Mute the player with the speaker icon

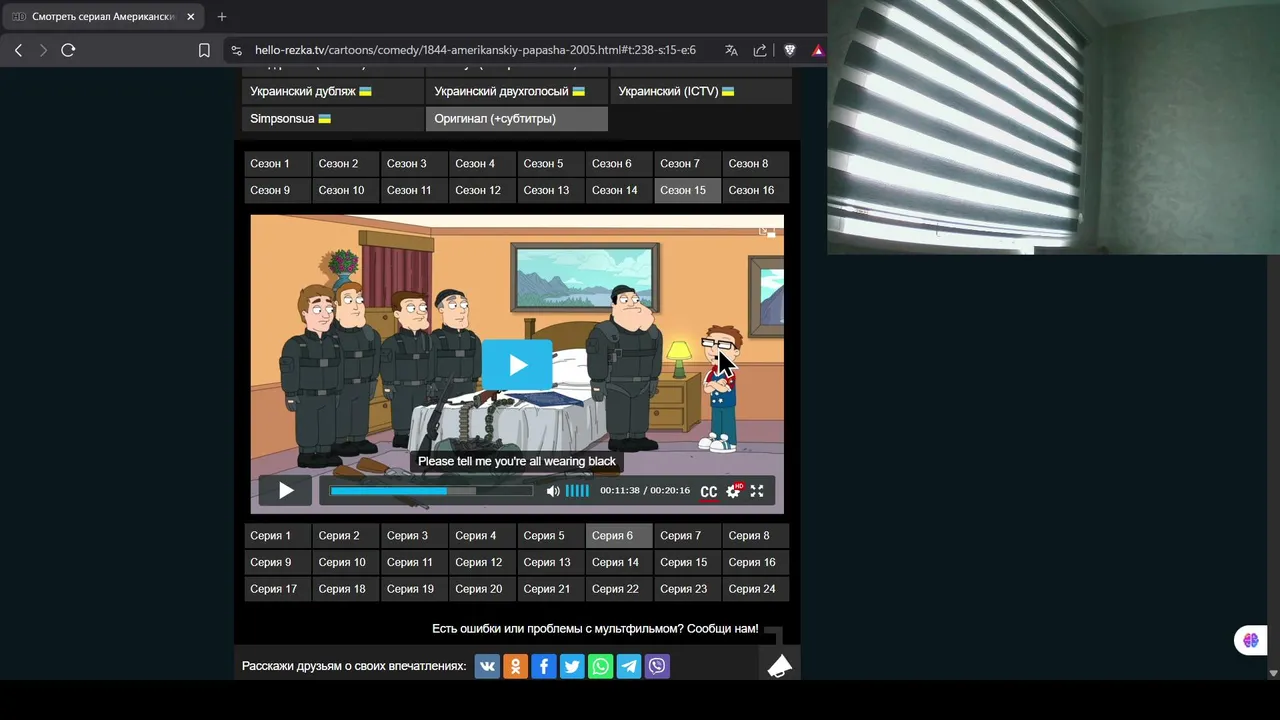pos(552,491)
